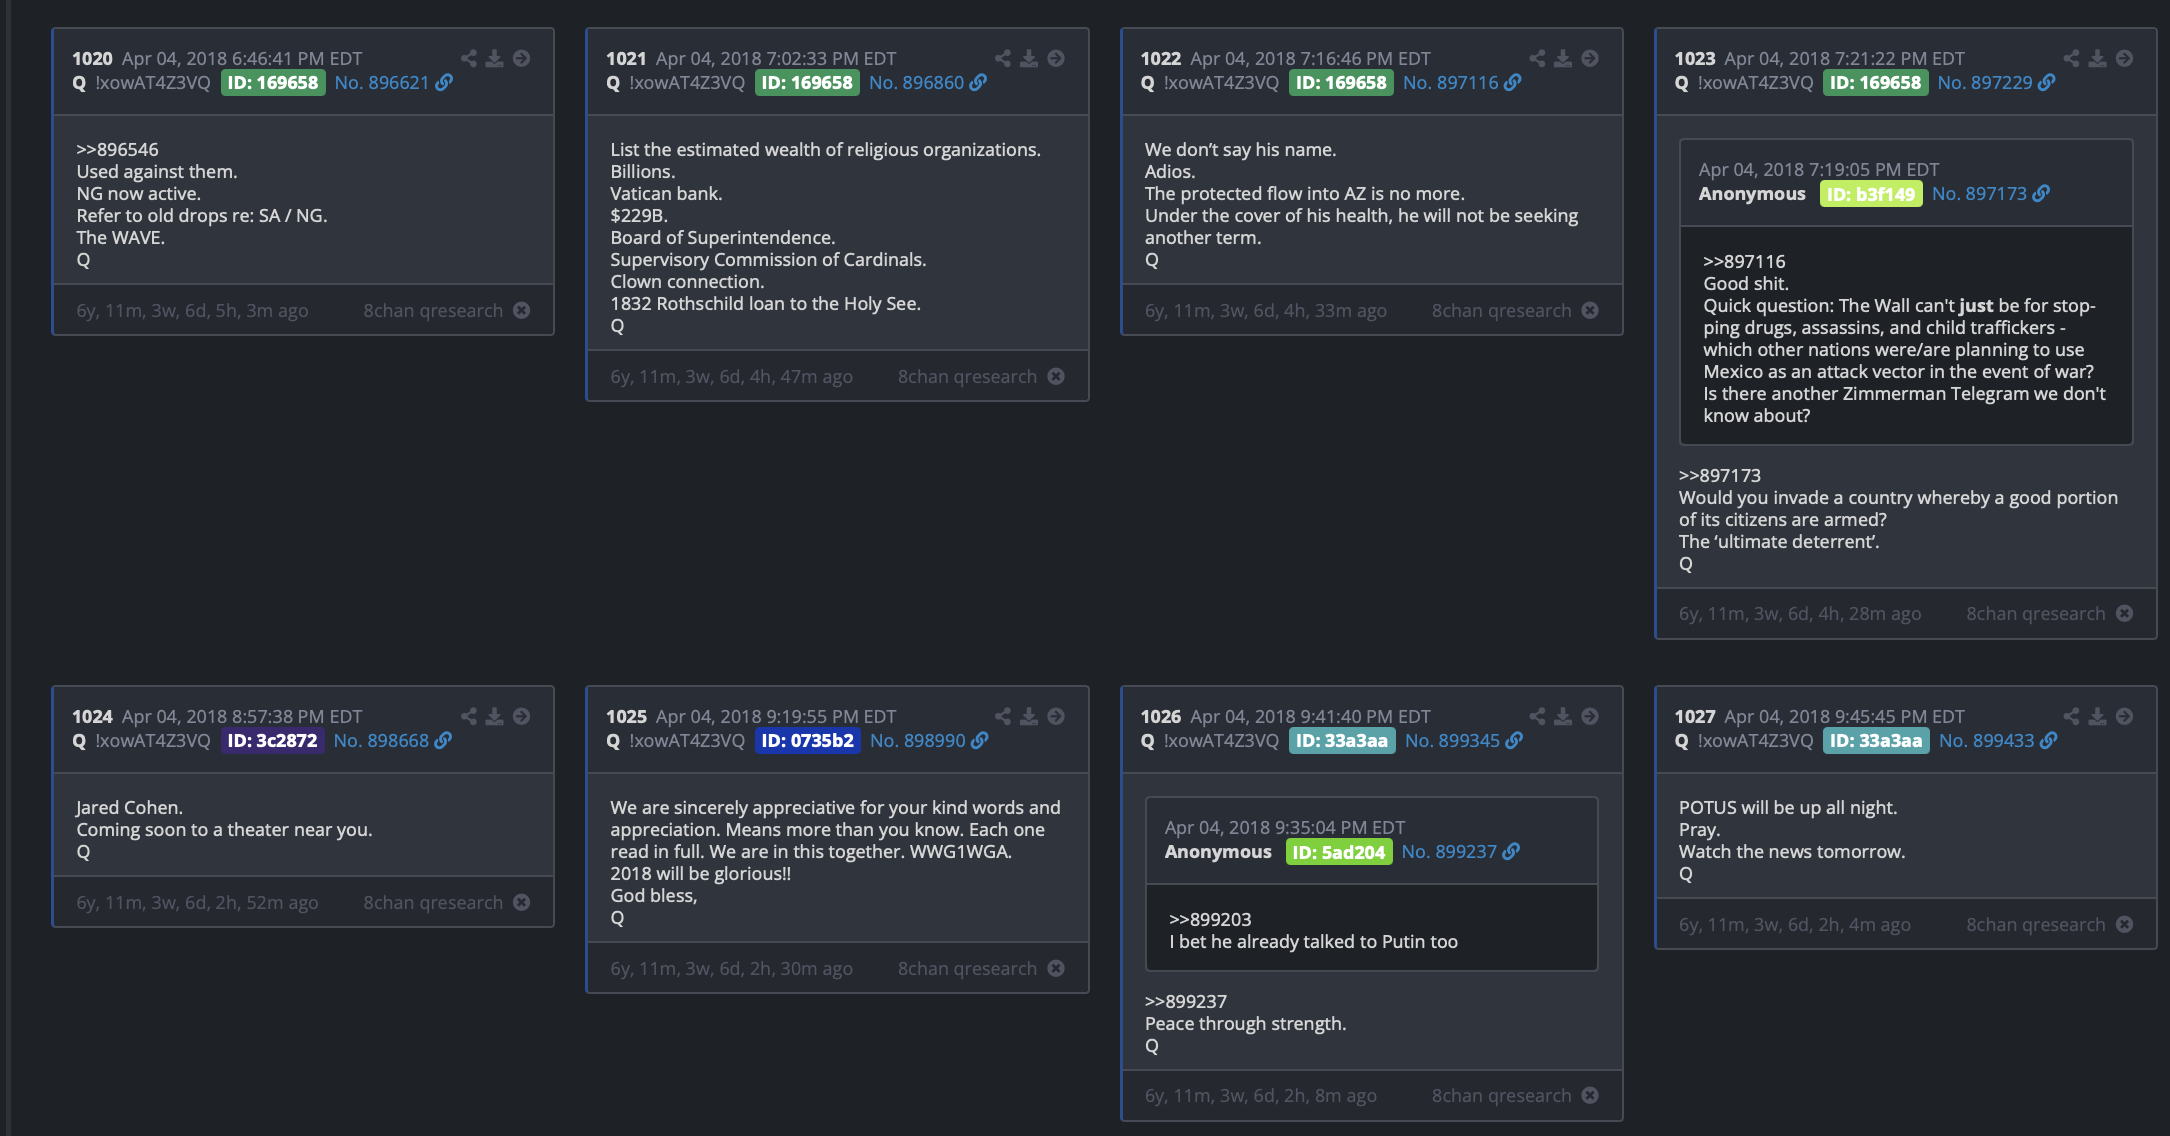The width and height of the screenshot is (2170, 1136).
Task: Share post 1024 using share icon
Action: (468, 717)
